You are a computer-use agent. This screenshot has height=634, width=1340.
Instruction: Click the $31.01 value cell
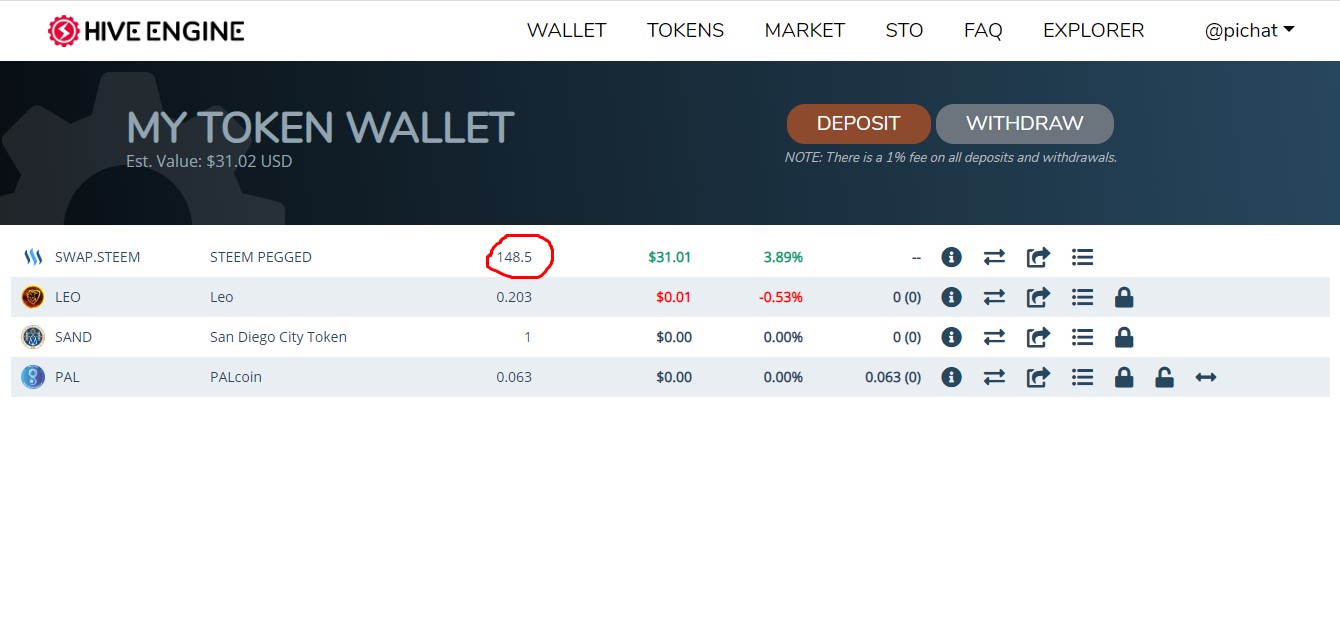670,257
